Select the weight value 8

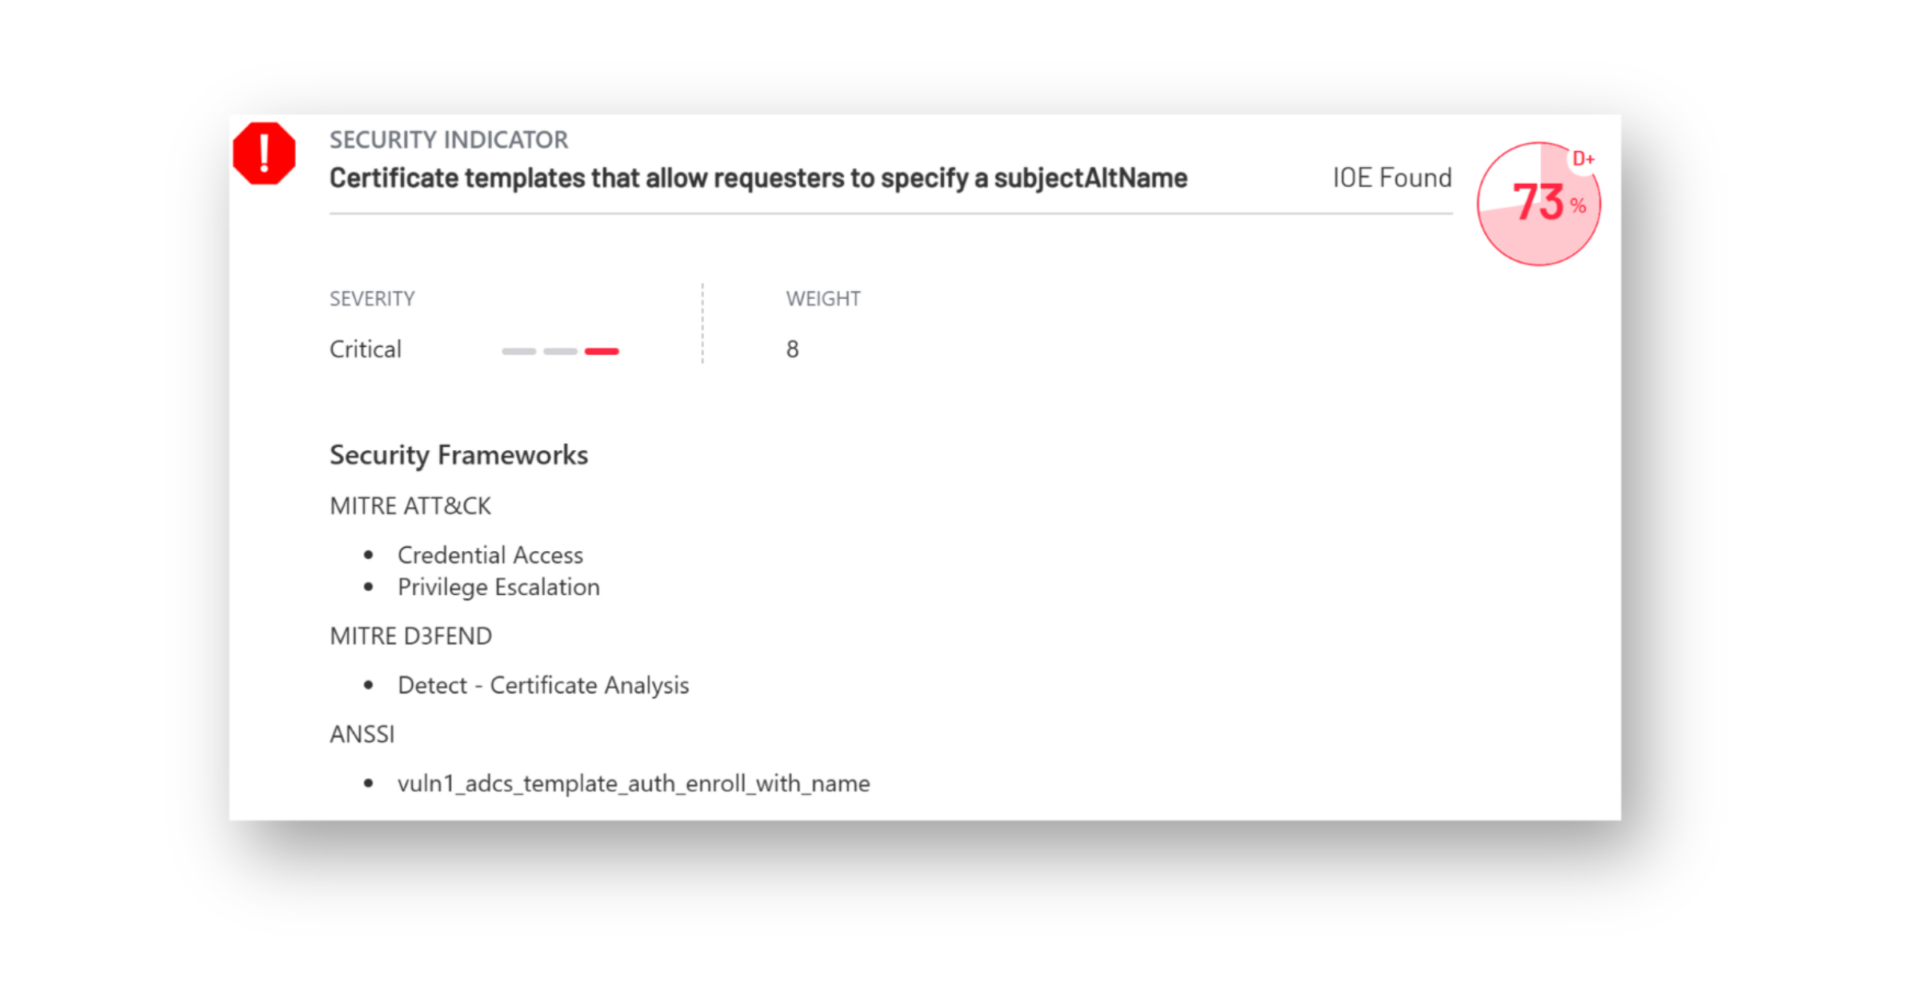(792, 349)
